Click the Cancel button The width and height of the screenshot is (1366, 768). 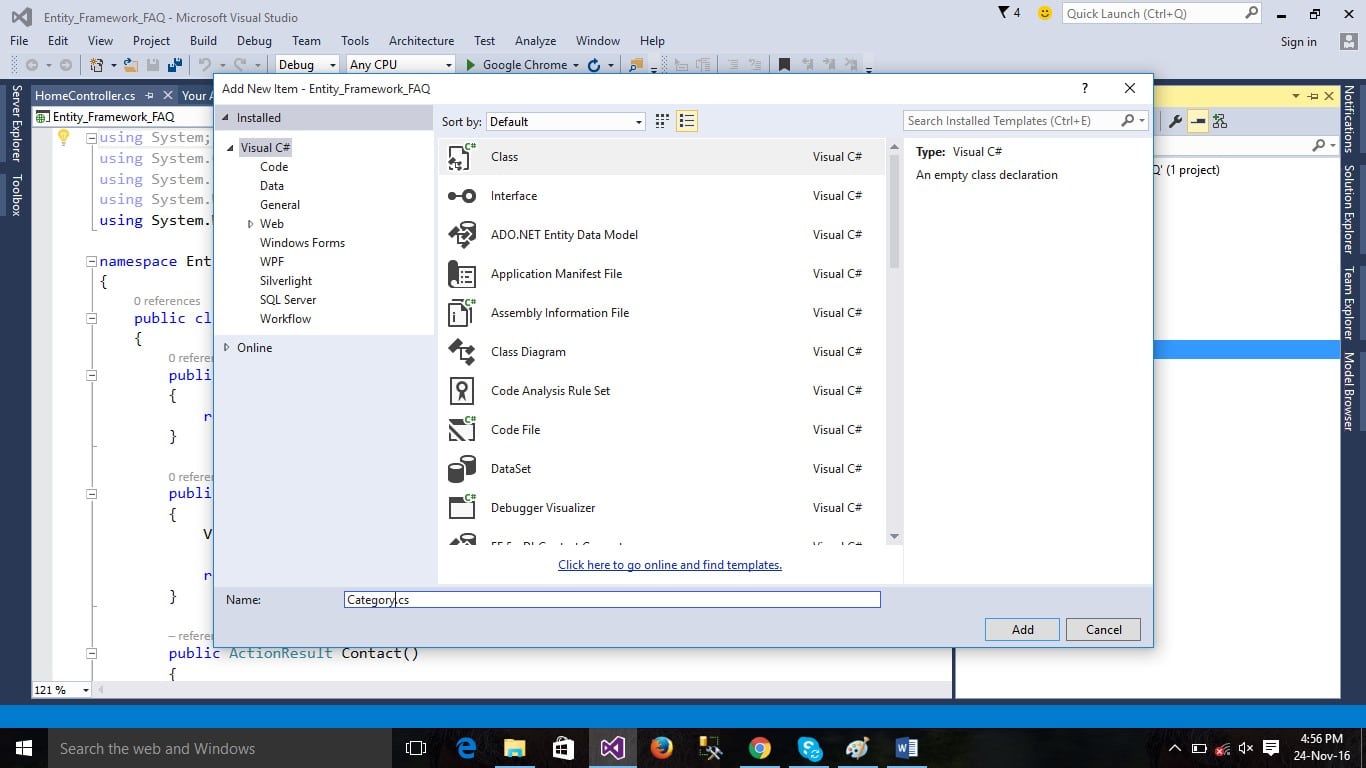pyautogui.click(x=1103, y=630)
